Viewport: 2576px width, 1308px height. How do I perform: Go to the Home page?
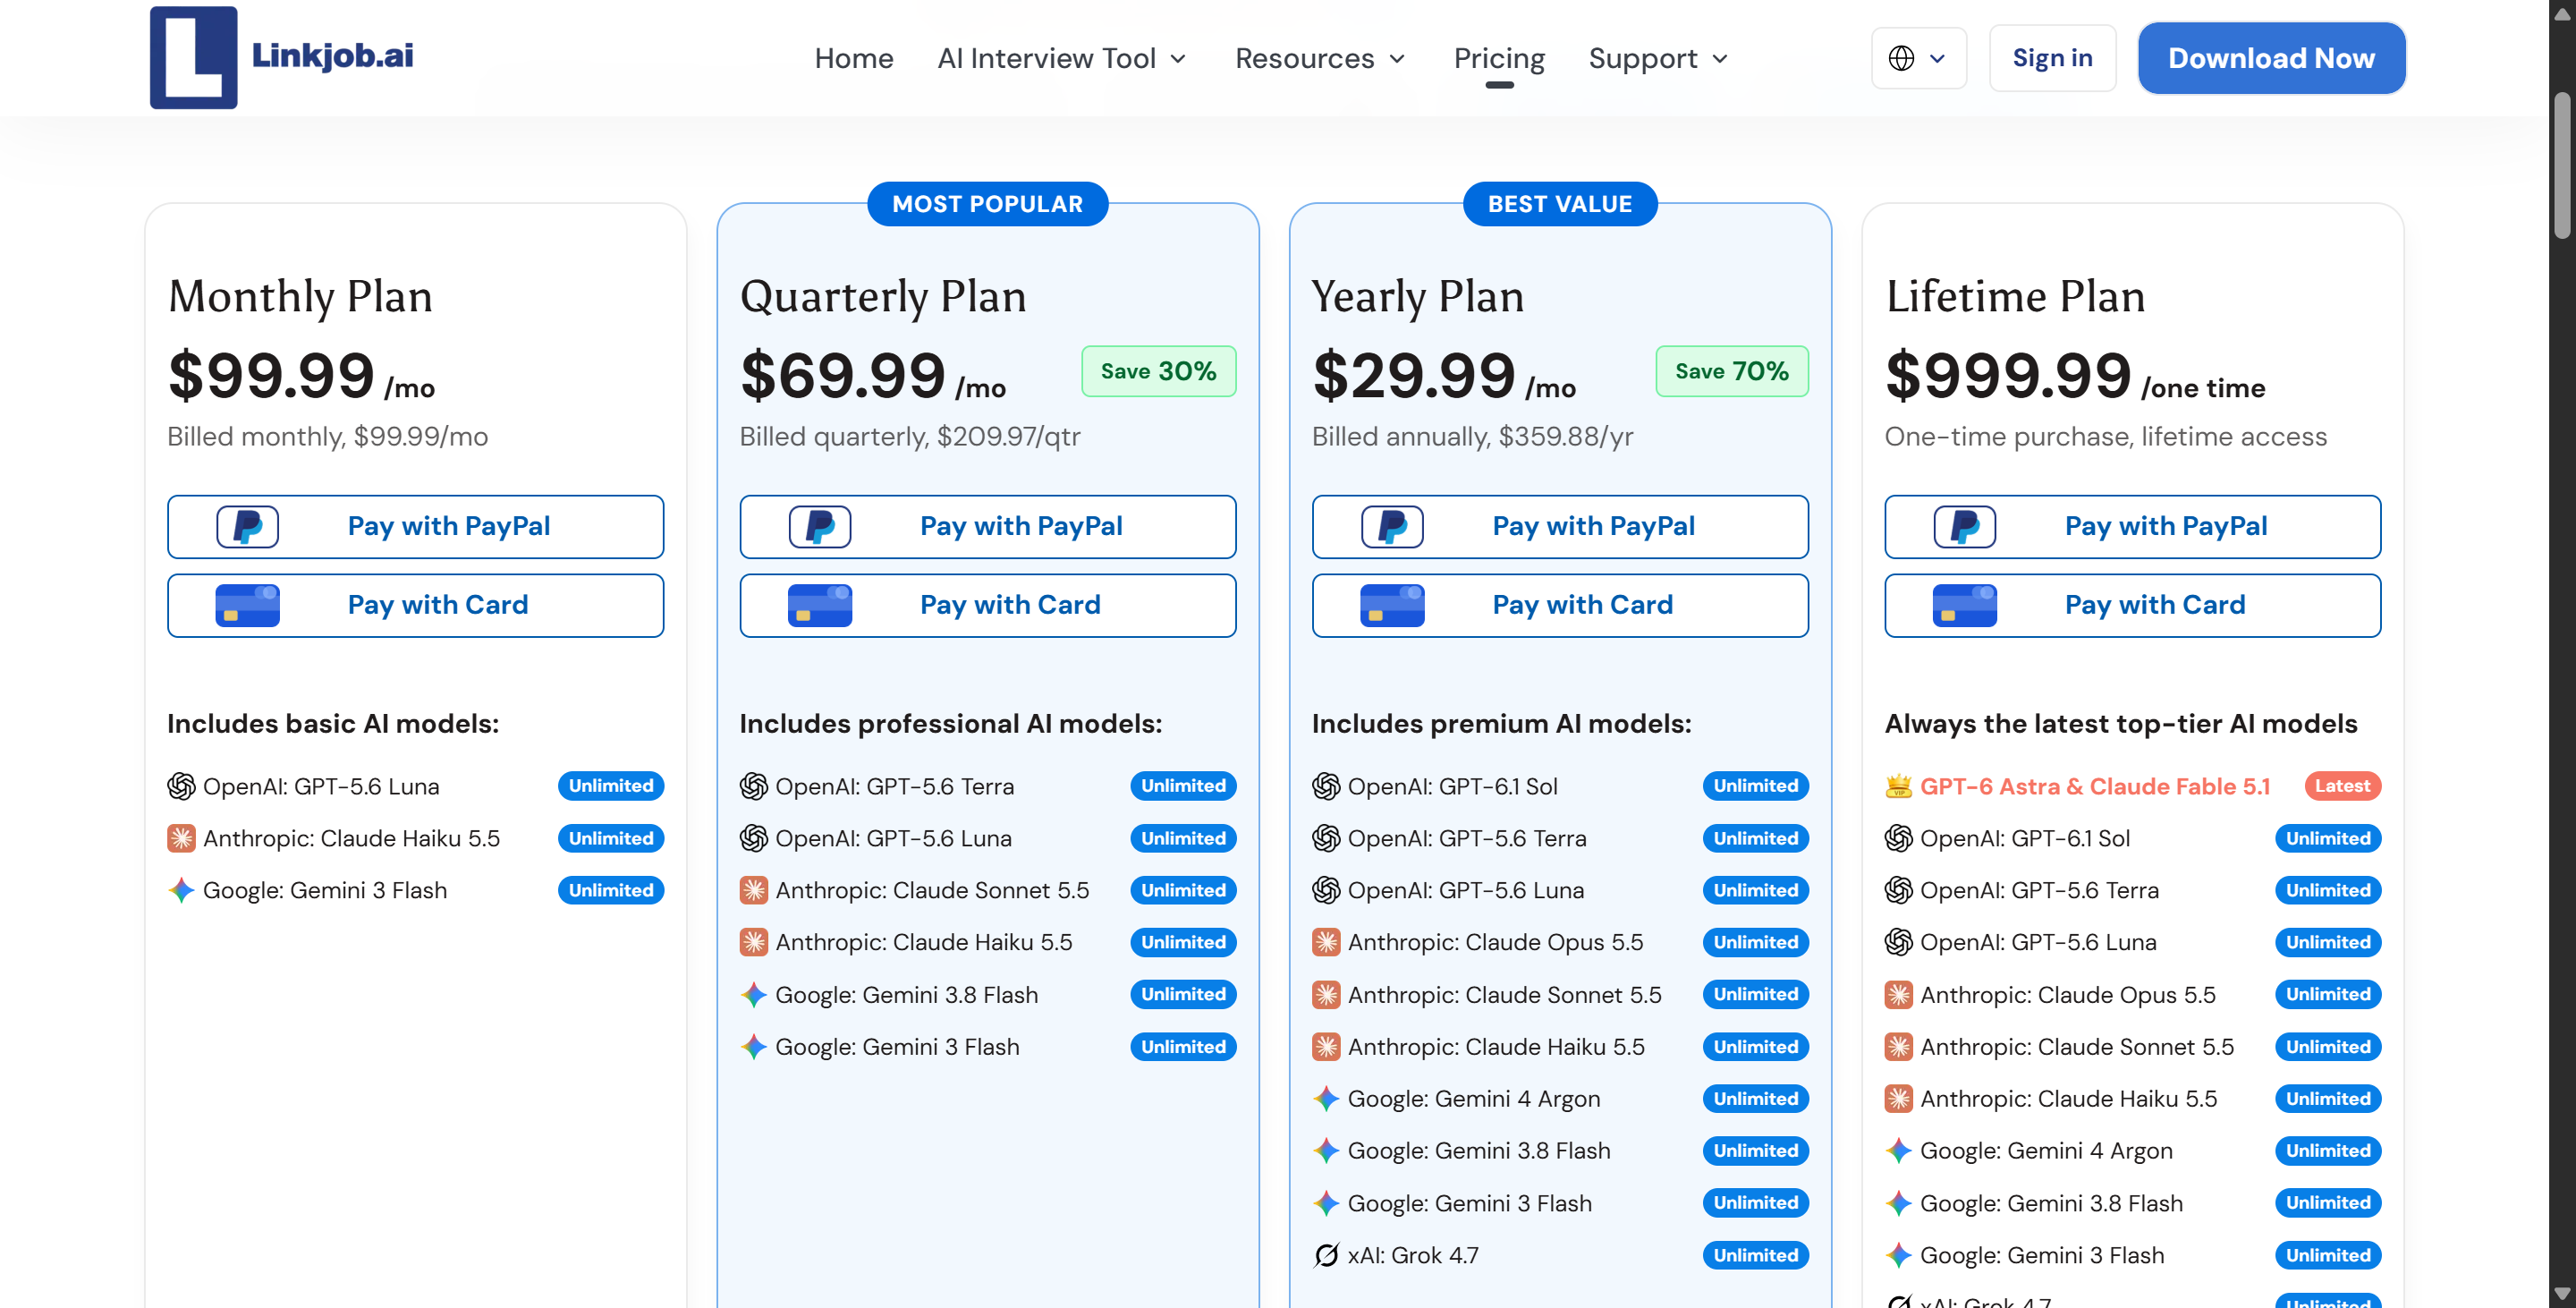(853, 58)
